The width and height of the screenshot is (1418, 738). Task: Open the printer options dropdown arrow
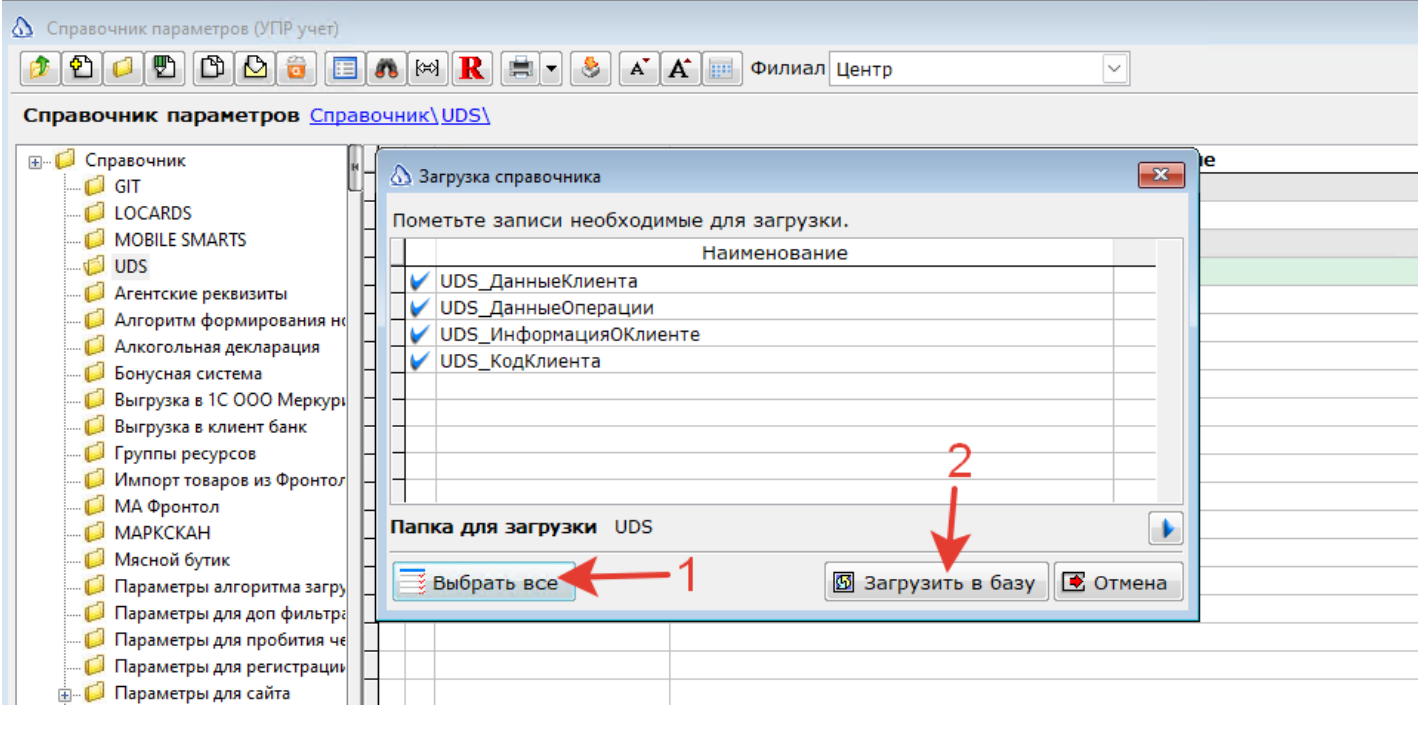click(553, 69)
